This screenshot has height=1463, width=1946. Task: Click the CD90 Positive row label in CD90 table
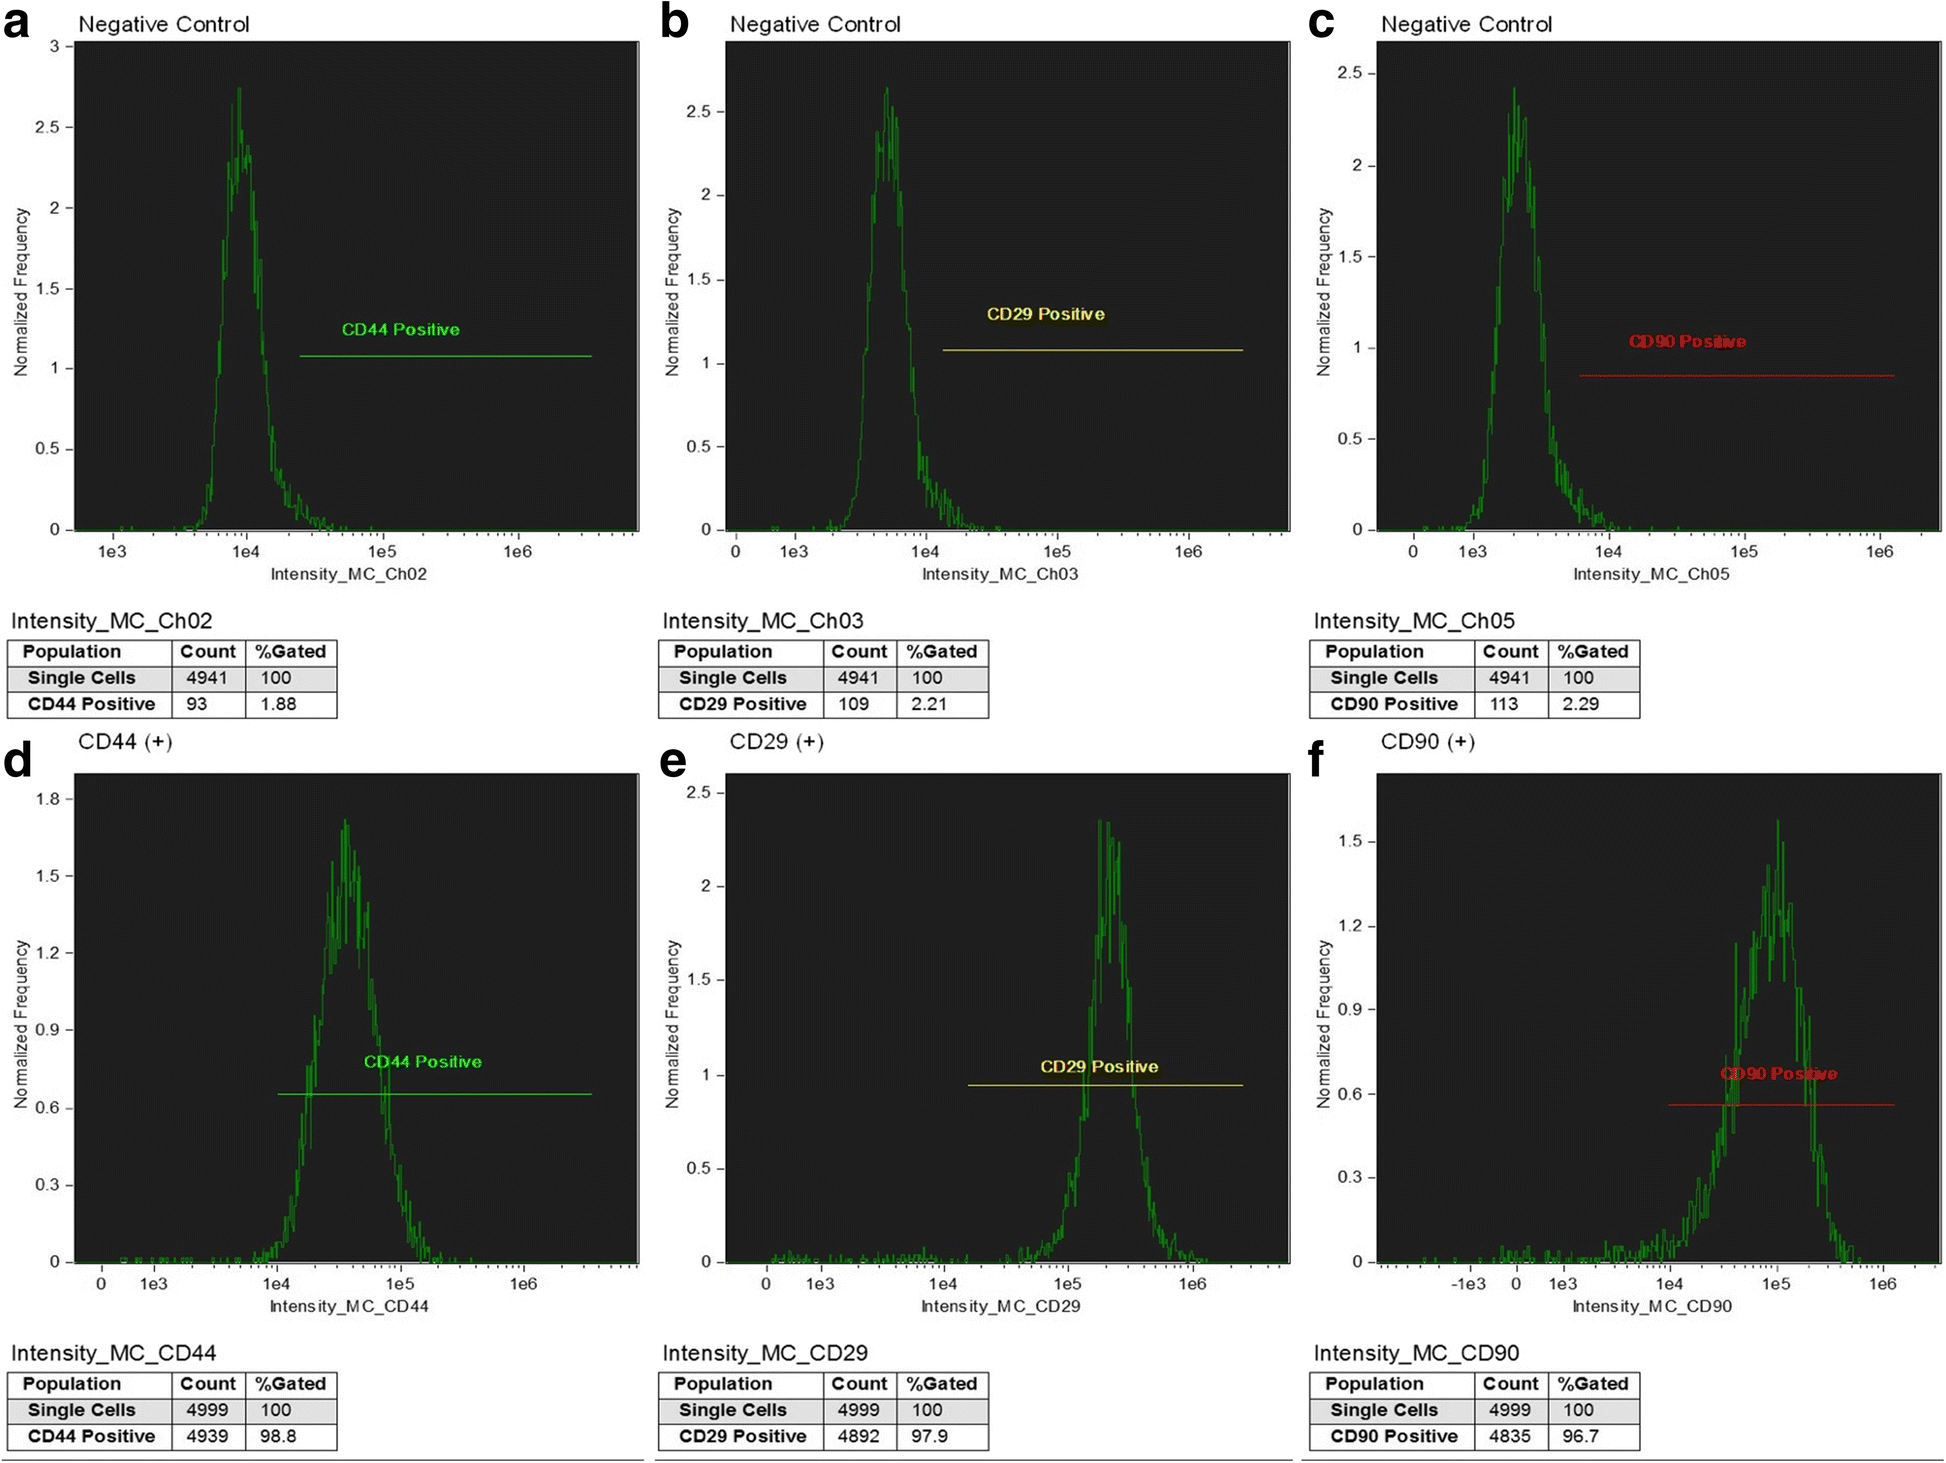(x=1394, y=1436)
